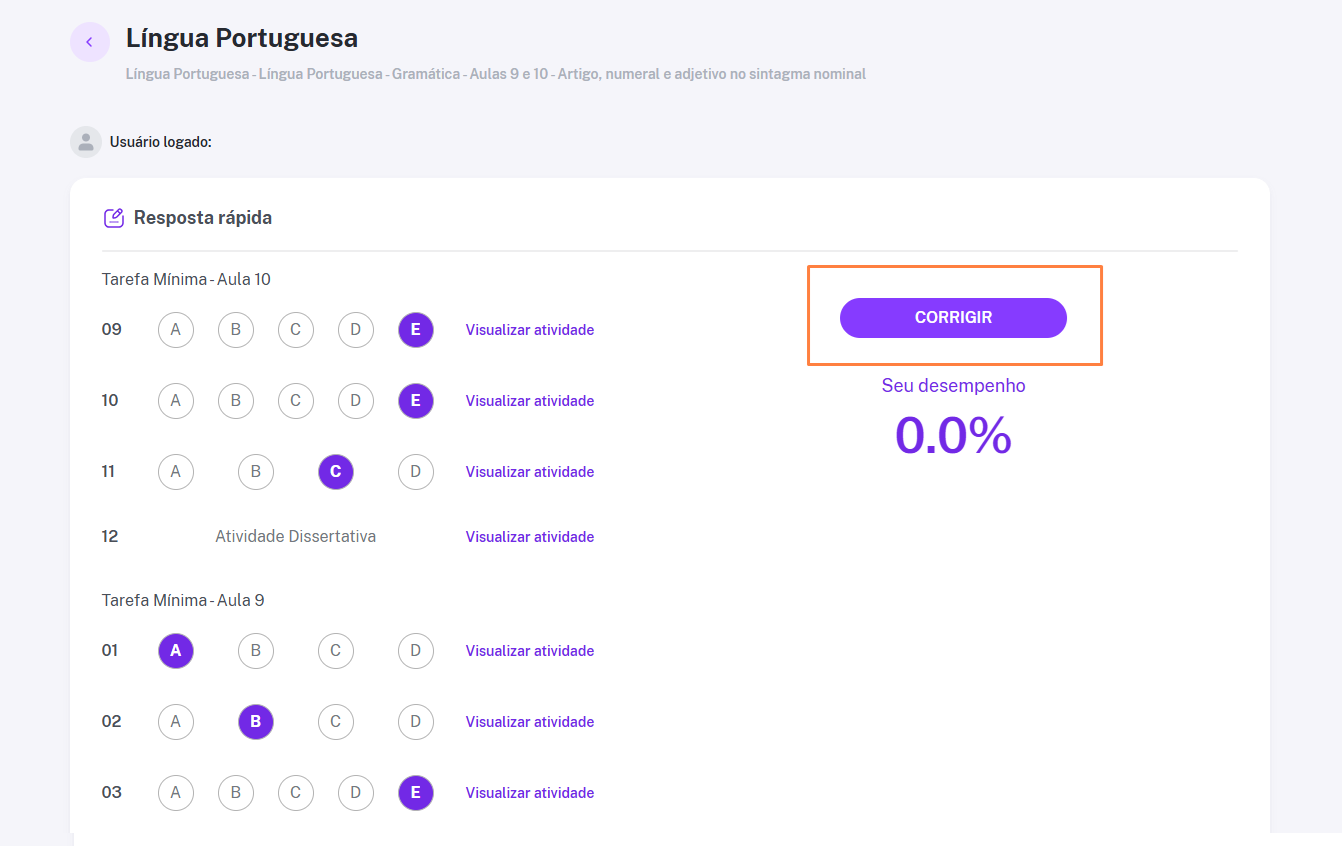Click Visualizar atividade for question 10
Image resolution: width=1342 pixels, height=846 pixels.
pyautogui.click(x=530, y=401)
